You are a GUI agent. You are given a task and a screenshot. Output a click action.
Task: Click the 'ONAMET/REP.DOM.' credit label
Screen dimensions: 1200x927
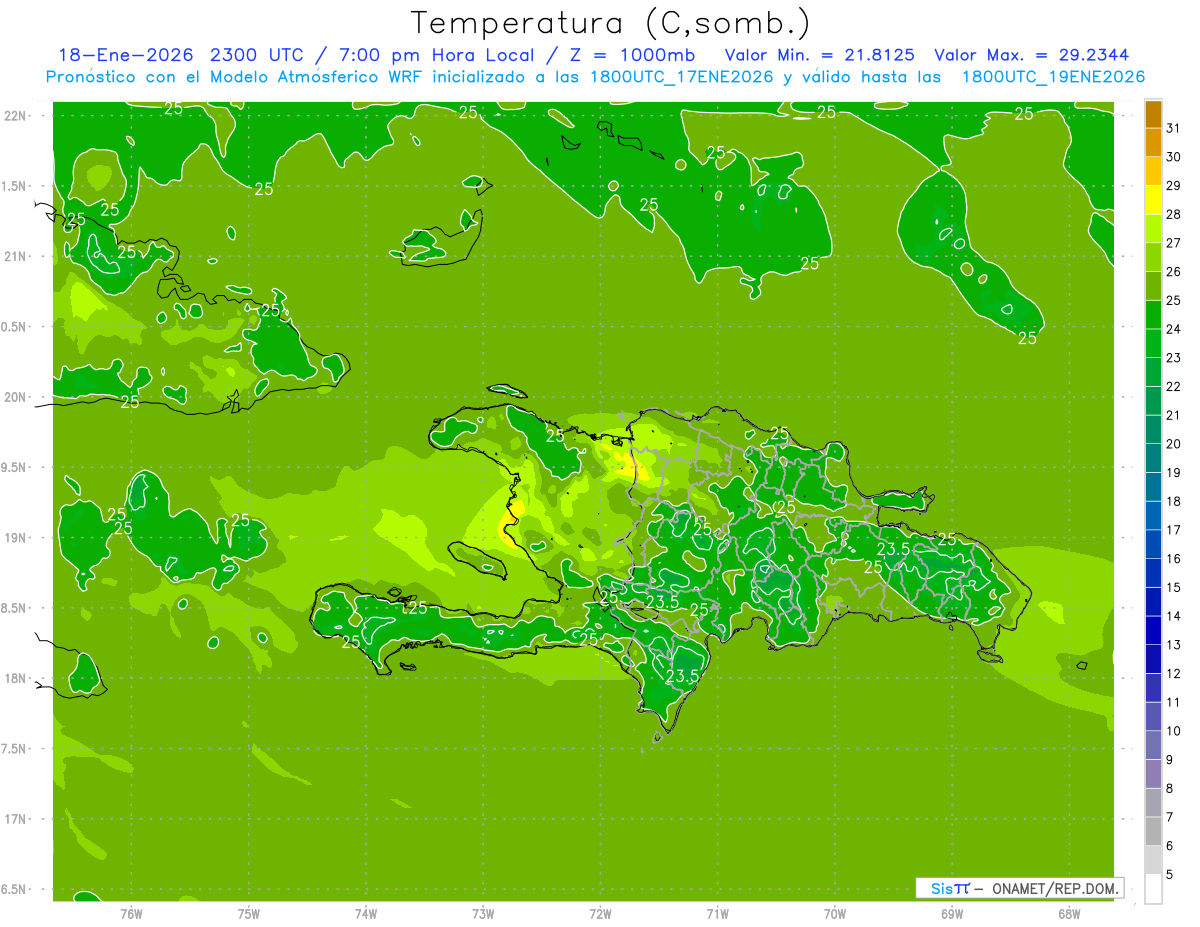pyautogui.click(x=1056, y=888)
